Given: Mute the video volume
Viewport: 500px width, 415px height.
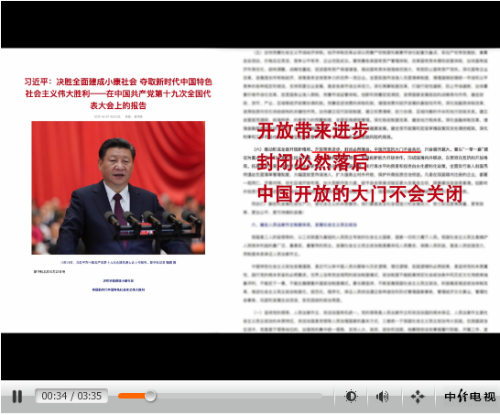Looking at the screenshot, I should tap(382, 396).
